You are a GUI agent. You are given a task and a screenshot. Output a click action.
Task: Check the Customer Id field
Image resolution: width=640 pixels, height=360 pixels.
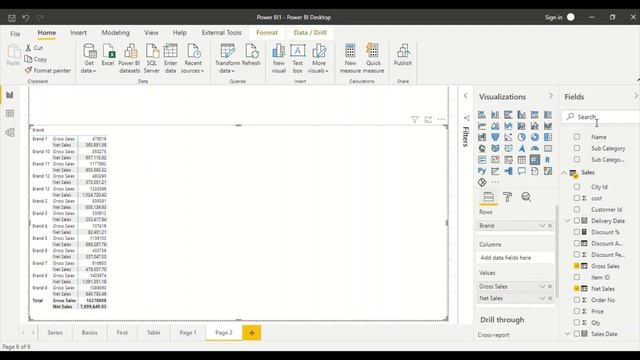[577, 209]
